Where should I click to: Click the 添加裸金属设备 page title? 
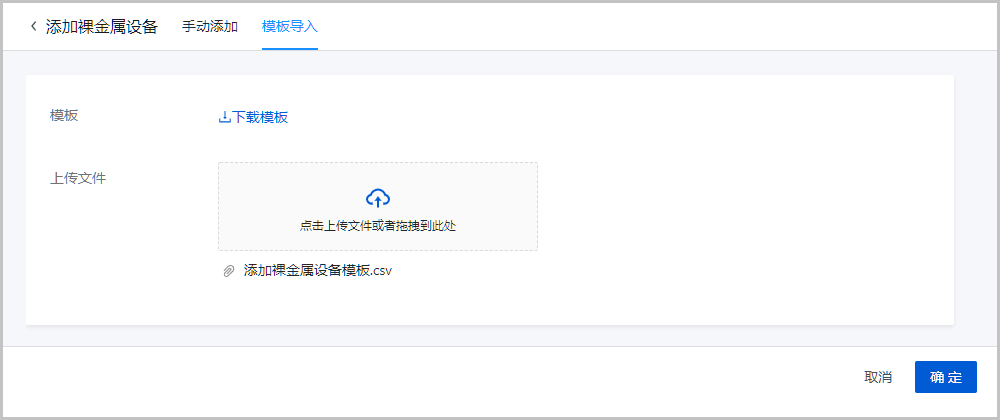[x=102, y=27]
